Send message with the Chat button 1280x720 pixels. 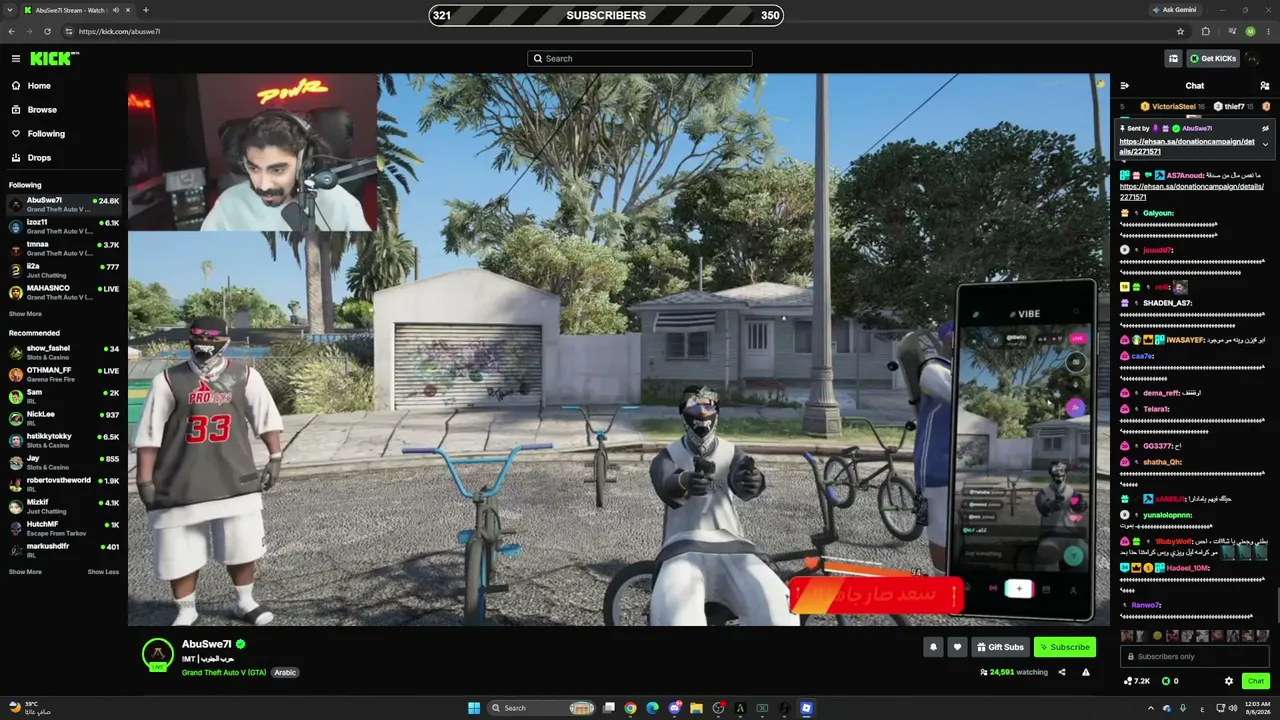click(1256, 681)
